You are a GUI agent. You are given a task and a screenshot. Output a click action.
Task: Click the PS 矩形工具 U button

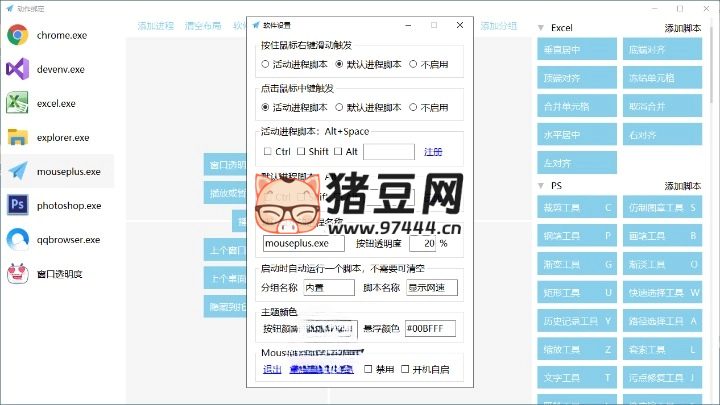coord(577,292)
